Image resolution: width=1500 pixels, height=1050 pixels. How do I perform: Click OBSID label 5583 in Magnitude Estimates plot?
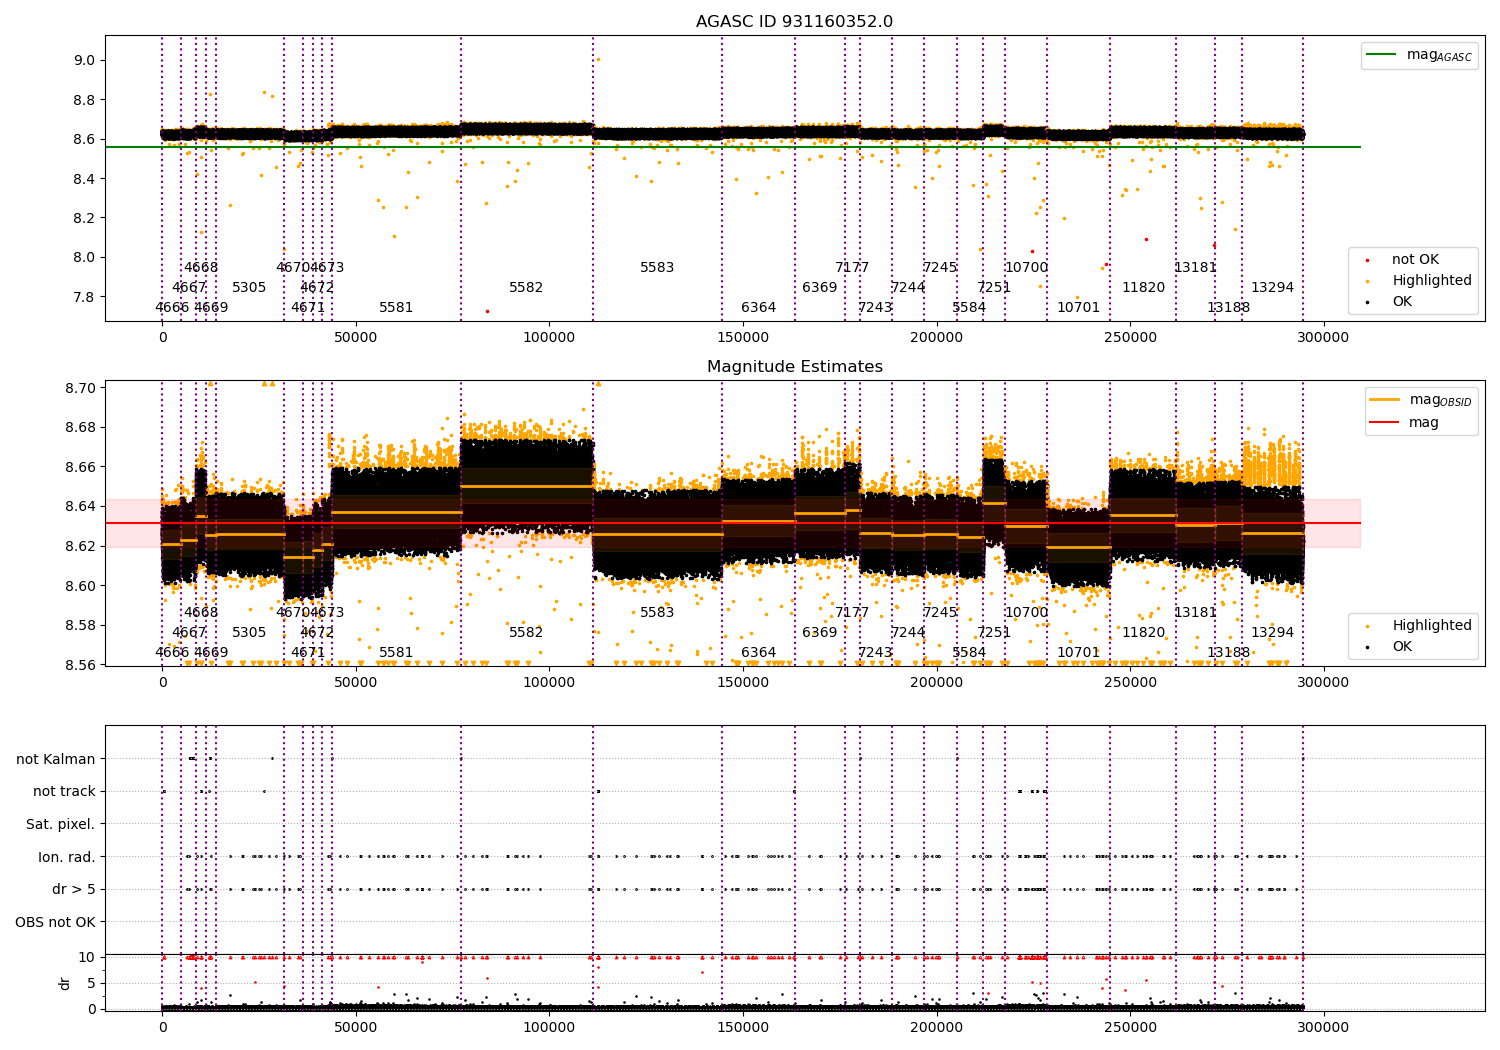point(657,613)
